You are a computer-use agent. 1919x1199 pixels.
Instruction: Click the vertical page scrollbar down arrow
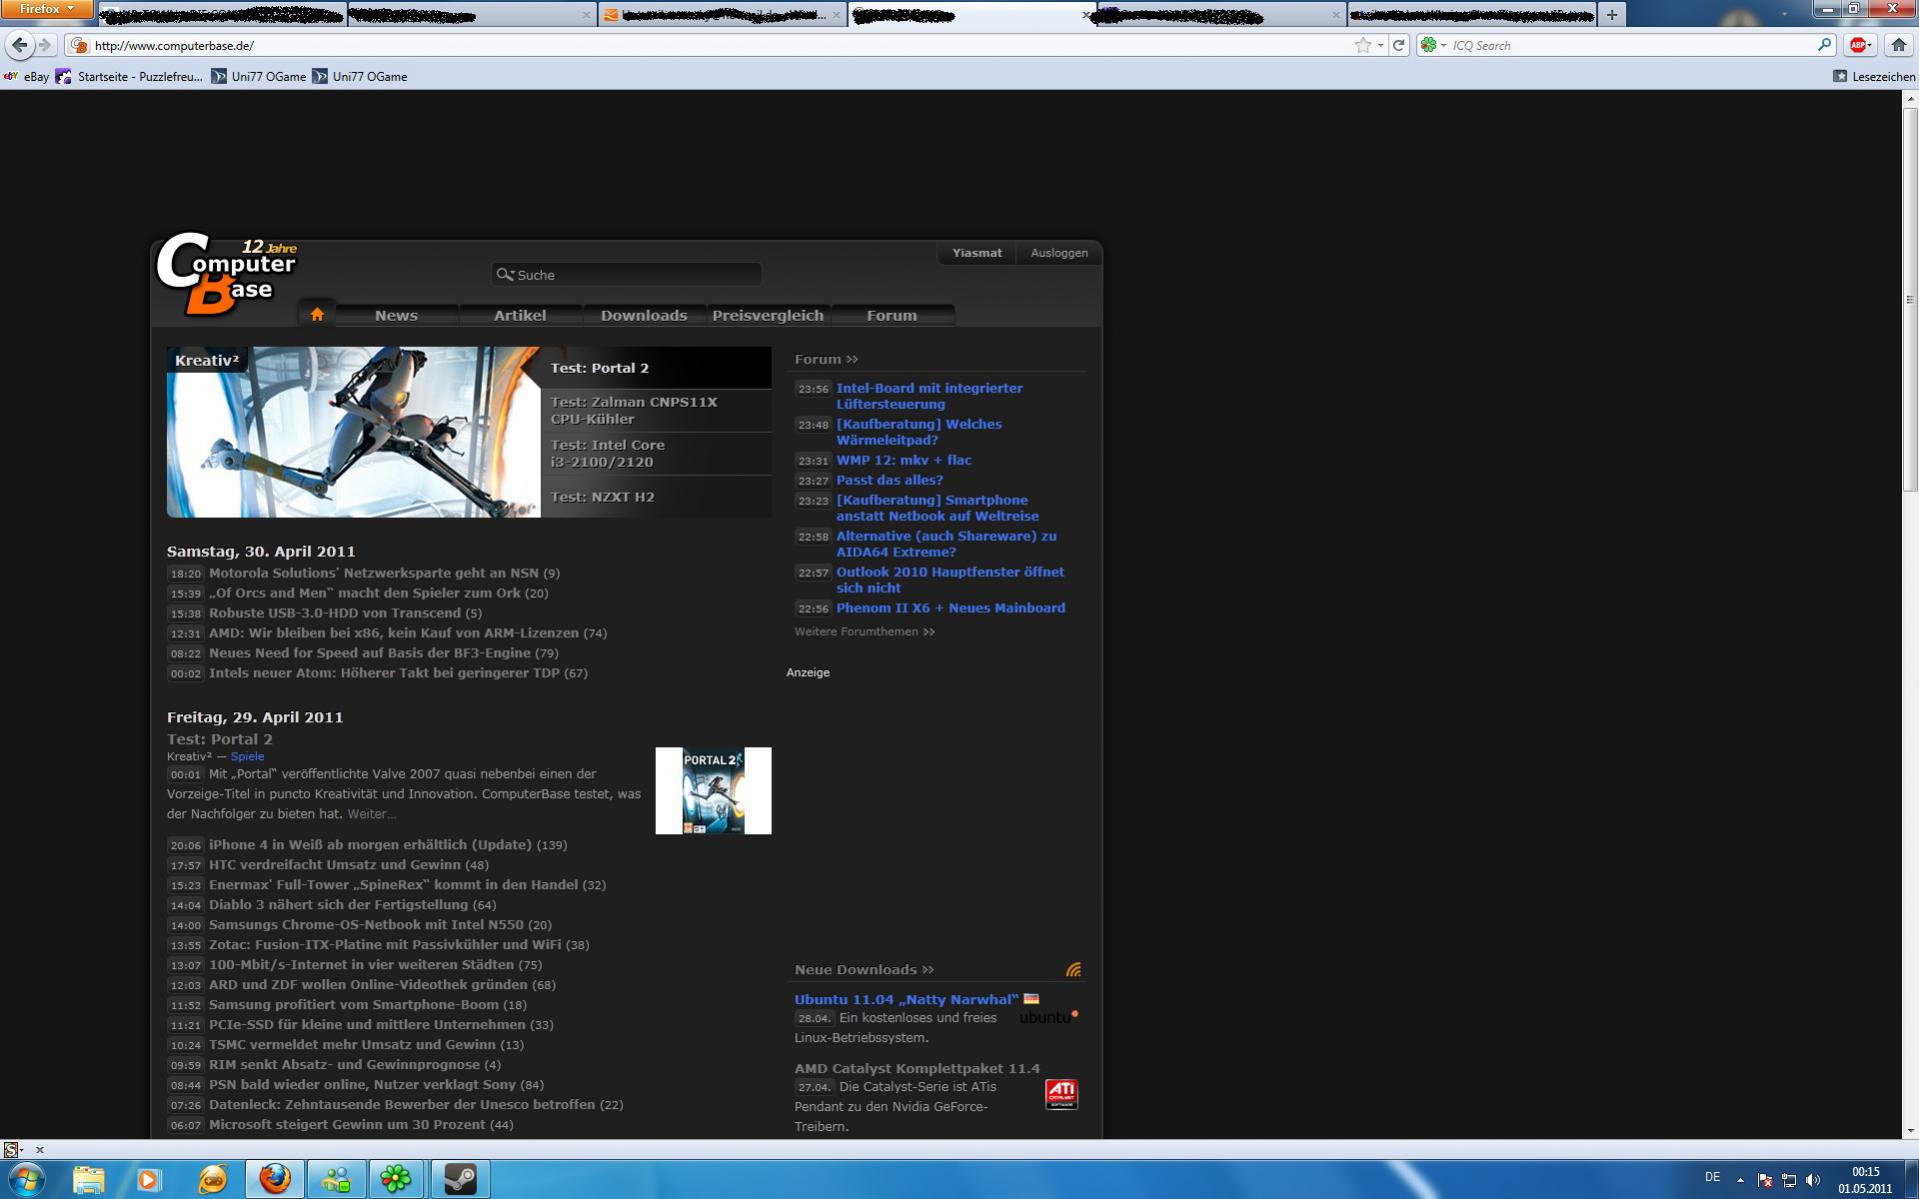(1910, 1131)
